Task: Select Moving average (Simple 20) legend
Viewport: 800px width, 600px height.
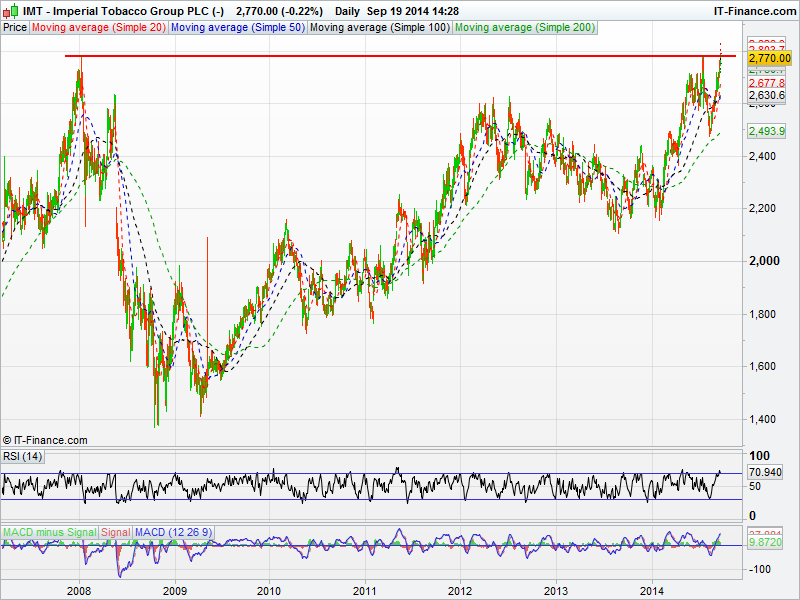Action: [x=98, y=27]
